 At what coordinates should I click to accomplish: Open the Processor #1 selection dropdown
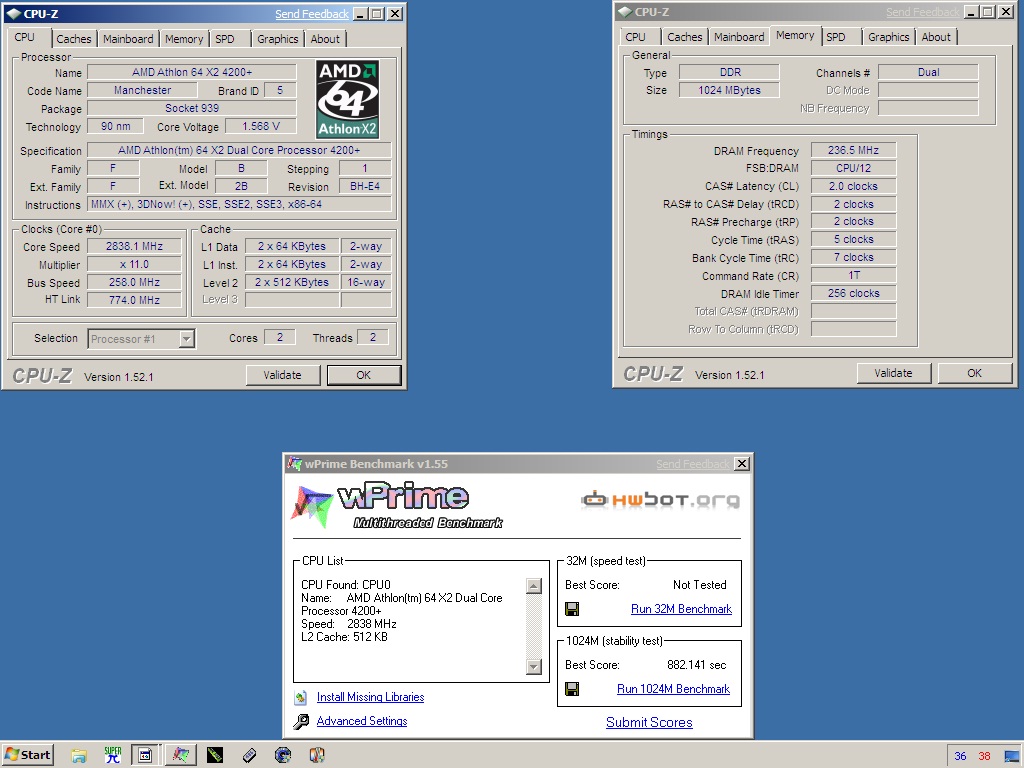coord(187,339)
